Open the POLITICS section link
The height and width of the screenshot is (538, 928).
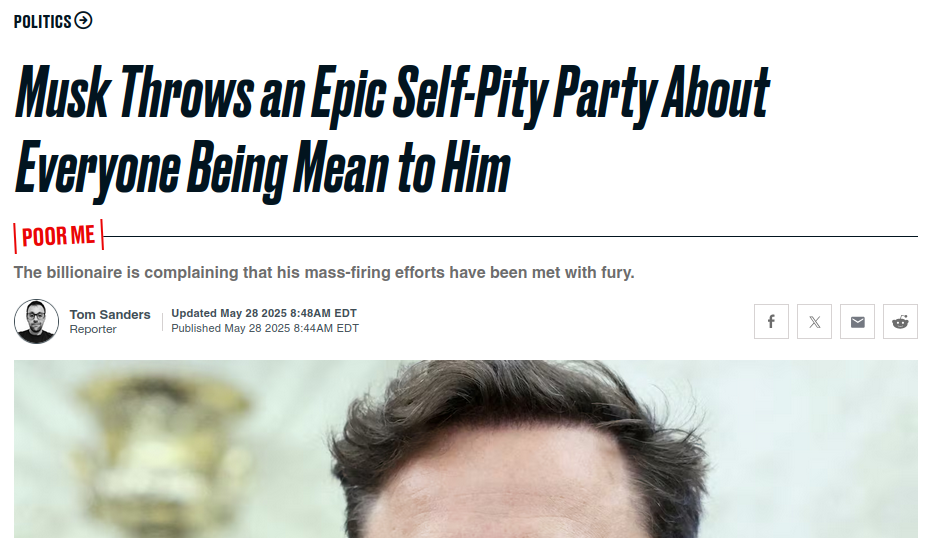tap(43, 22)
